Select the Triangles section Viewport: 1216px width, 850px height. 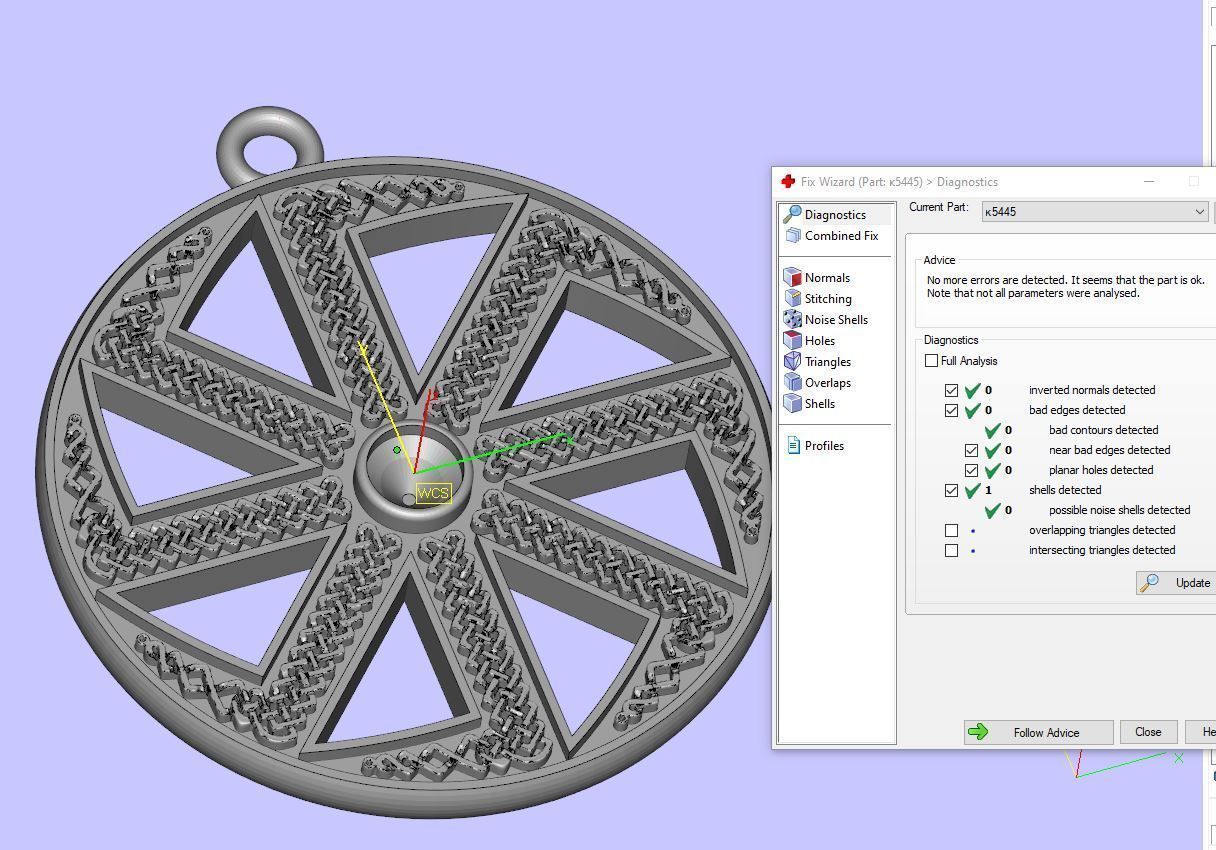(827, 361)
